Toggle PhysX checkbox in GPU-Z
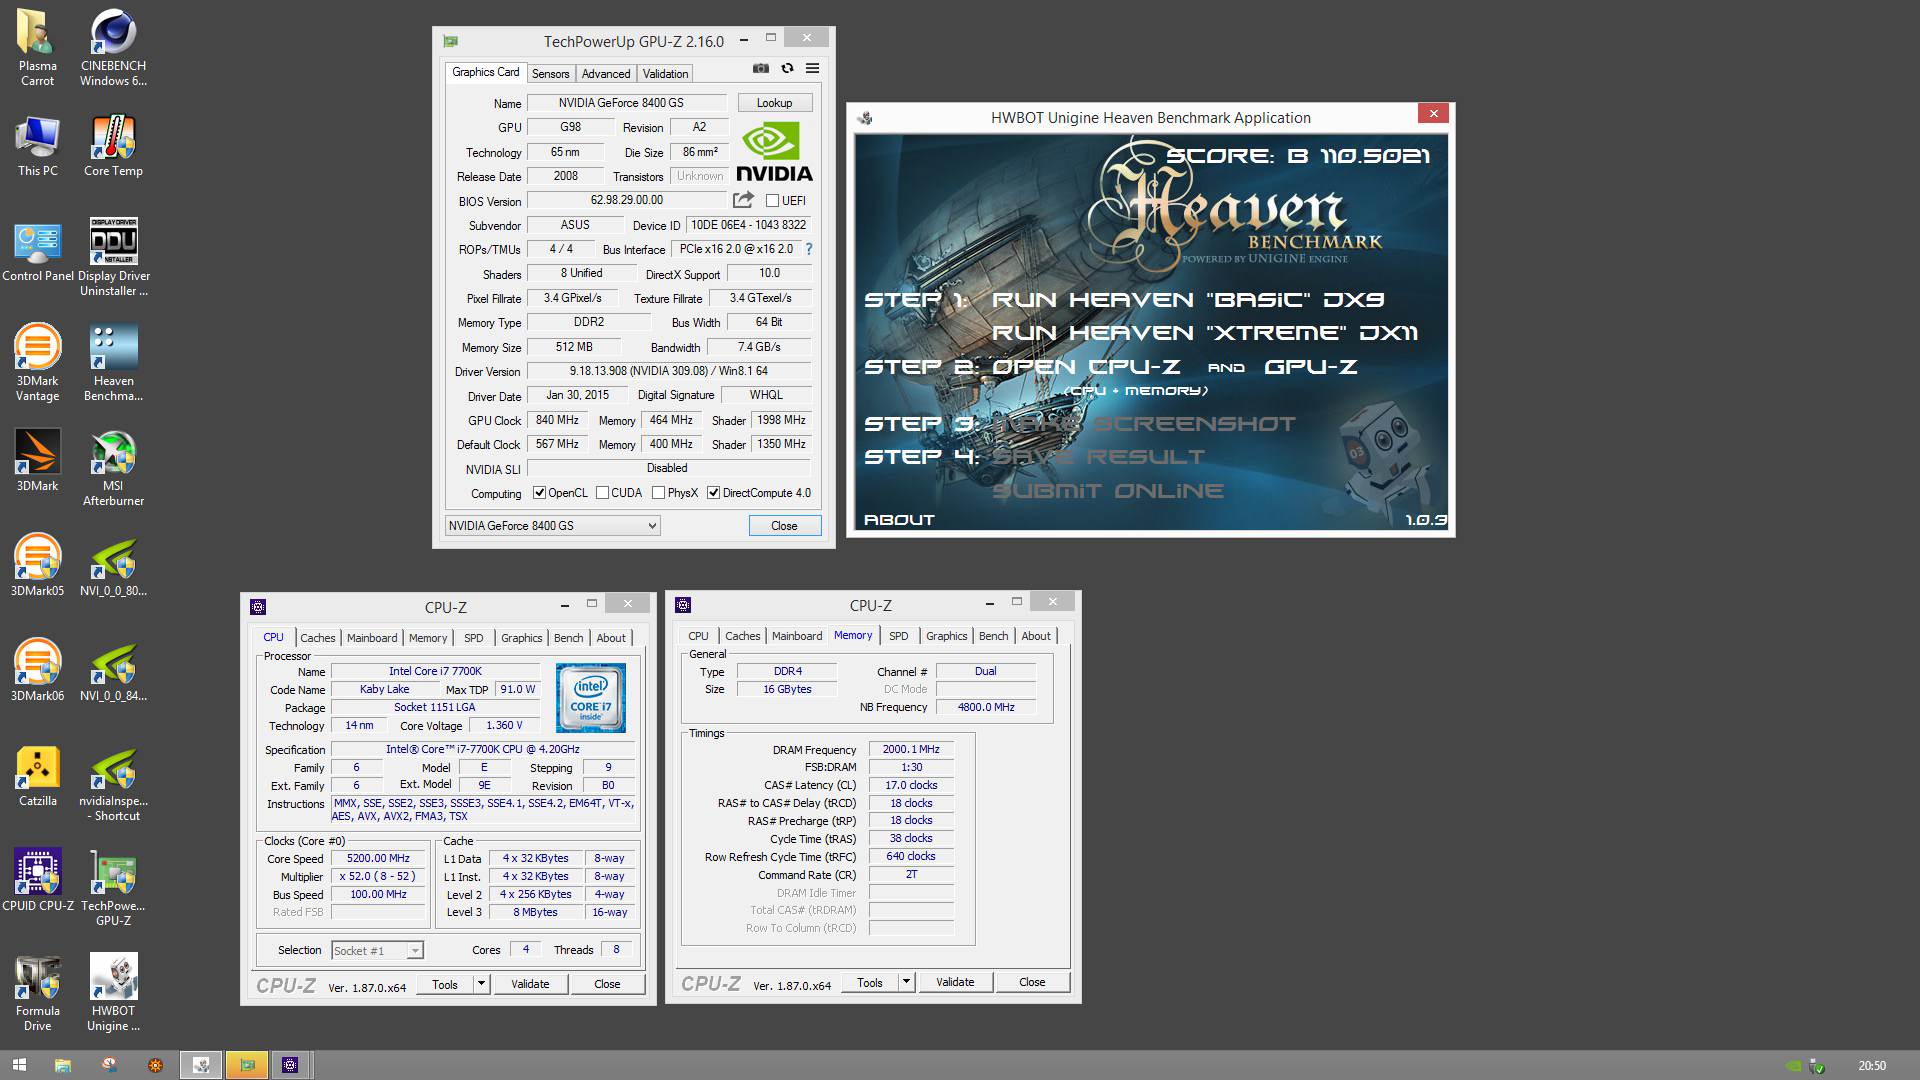This screenshot has height=1080, width=1920. click(x=658, y=493)
